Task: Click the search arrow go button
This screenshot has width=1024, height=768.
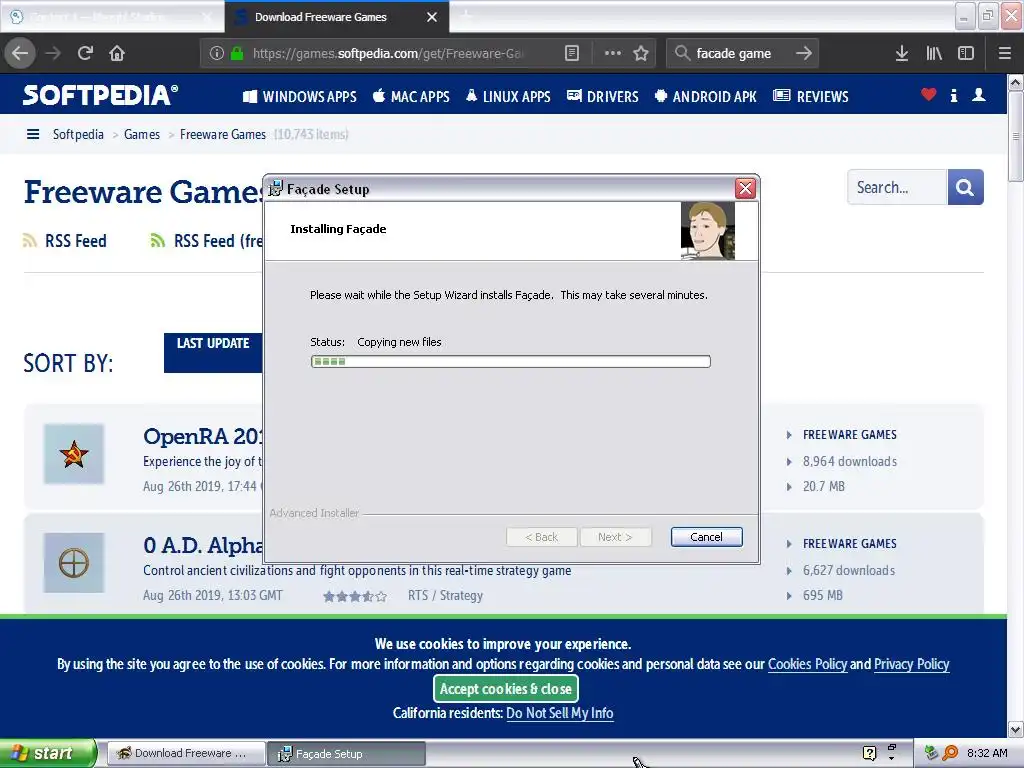Action: point(804,53)
